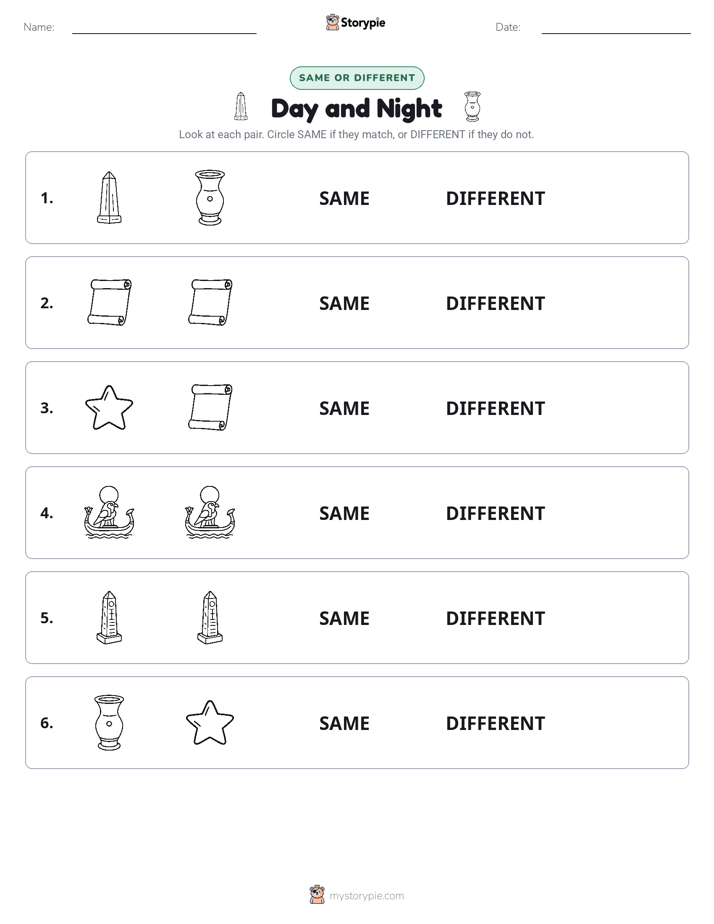Open the mystorypie.com footer link

366,896
